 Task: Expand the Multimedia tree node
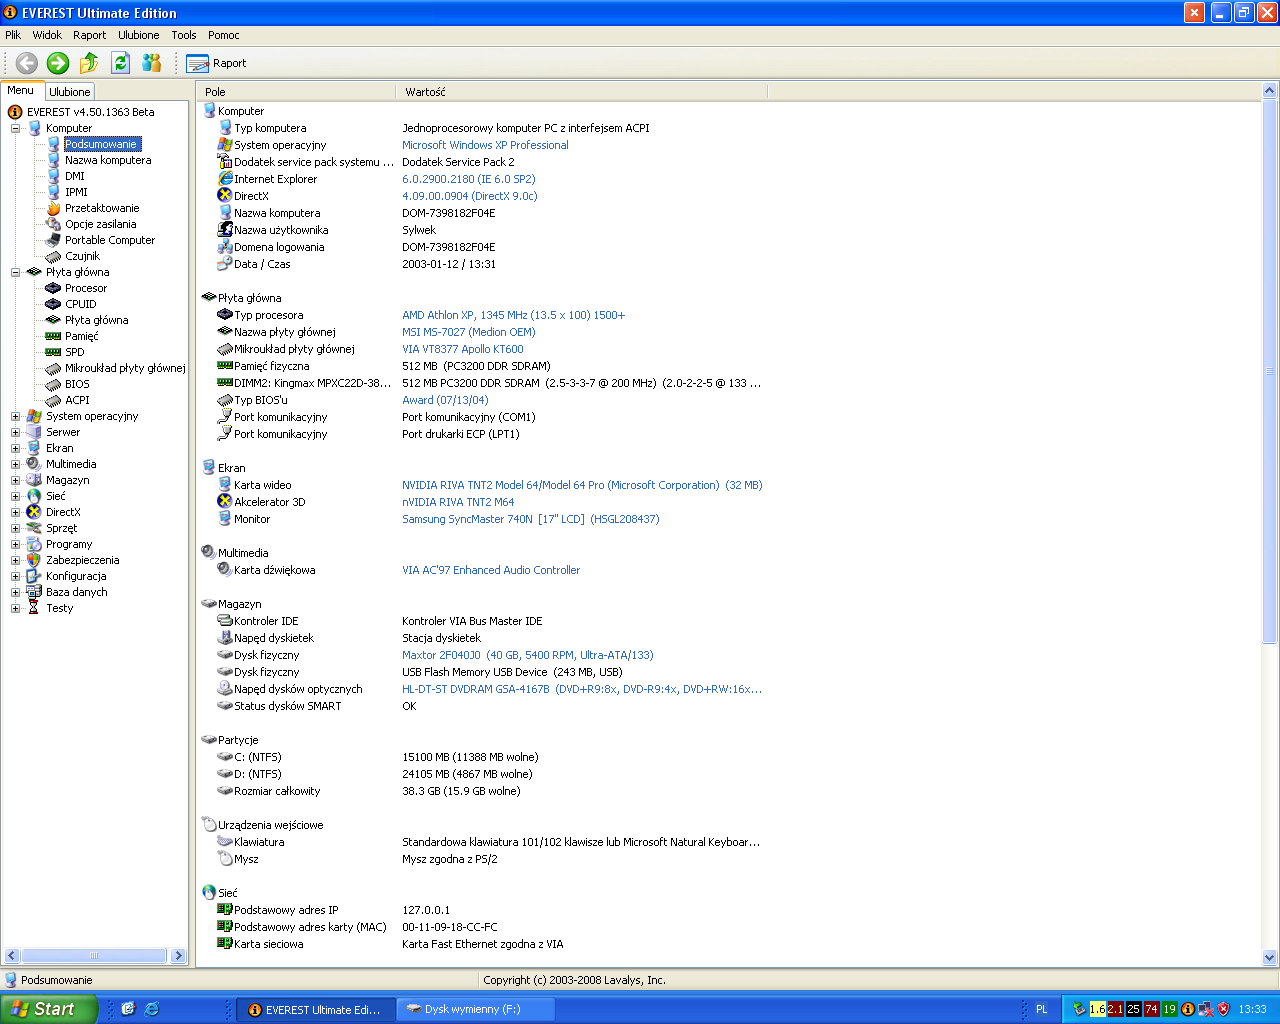15,464
